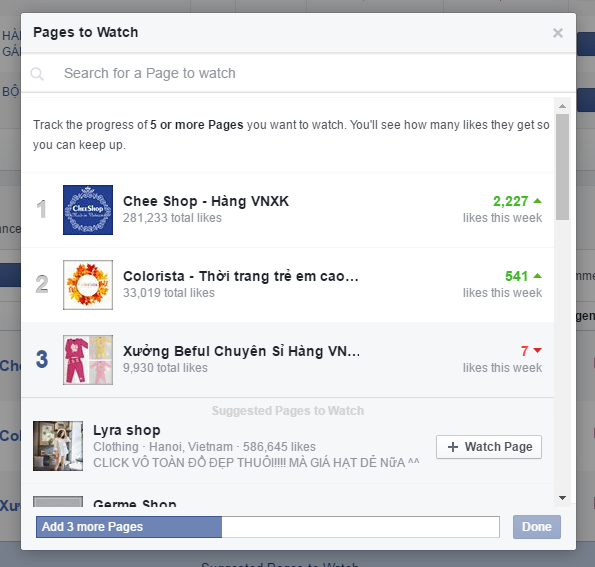
Task: Close the Pages to Watch dialog
Action: click(557, 33)
